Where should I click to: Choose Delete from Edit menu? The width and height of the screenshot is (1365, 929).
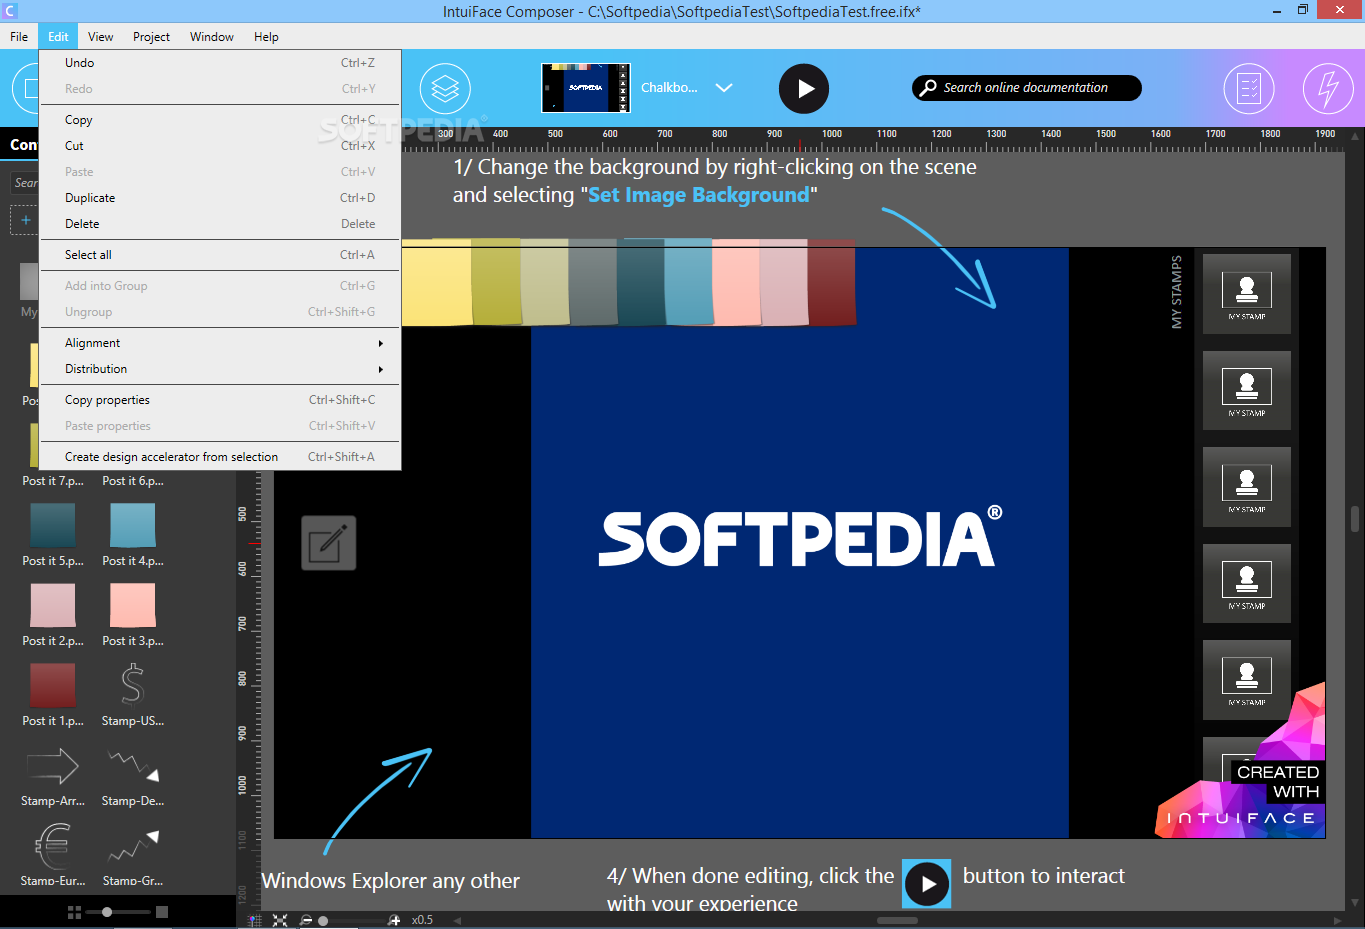[220, 224]
